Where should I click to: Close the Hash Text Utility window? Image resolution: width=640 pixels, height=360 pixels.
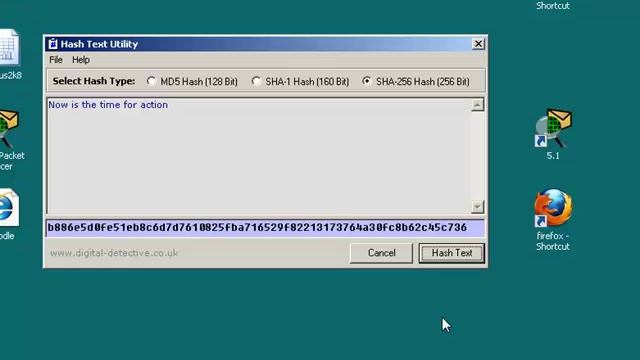pos(478,44)
